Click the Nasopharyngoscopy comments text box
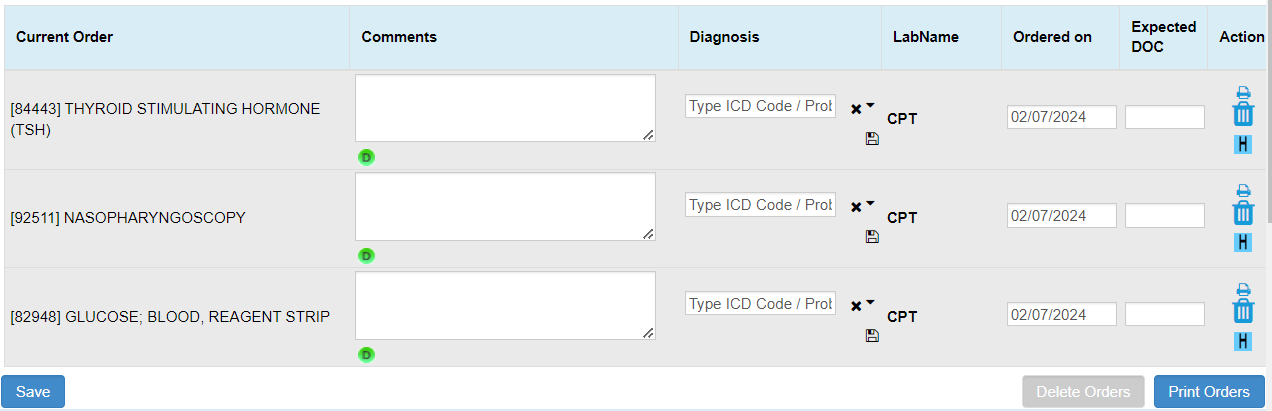The width and height of the screenshot is (1272, 411). [x=505, y=207]
